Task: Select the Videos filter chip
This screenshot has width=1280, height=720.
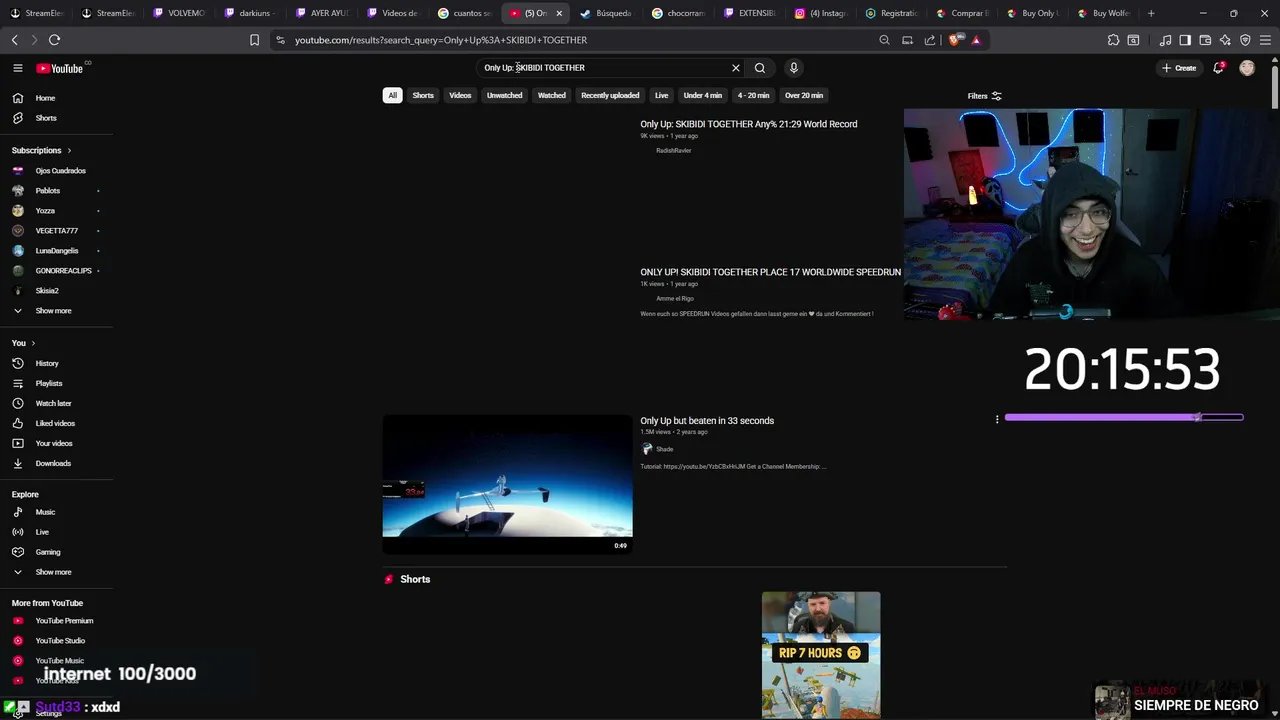Action: pos(460,95)
